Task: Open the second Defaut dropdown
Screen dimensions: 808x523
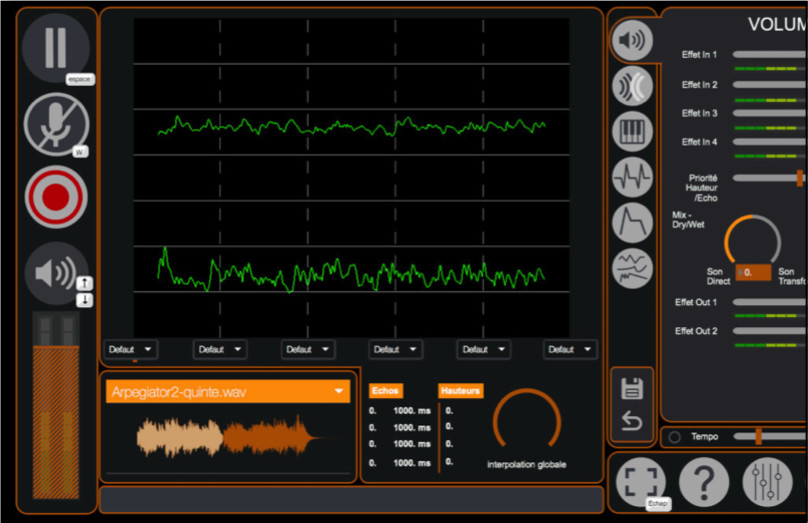Action: pos(220,349)
